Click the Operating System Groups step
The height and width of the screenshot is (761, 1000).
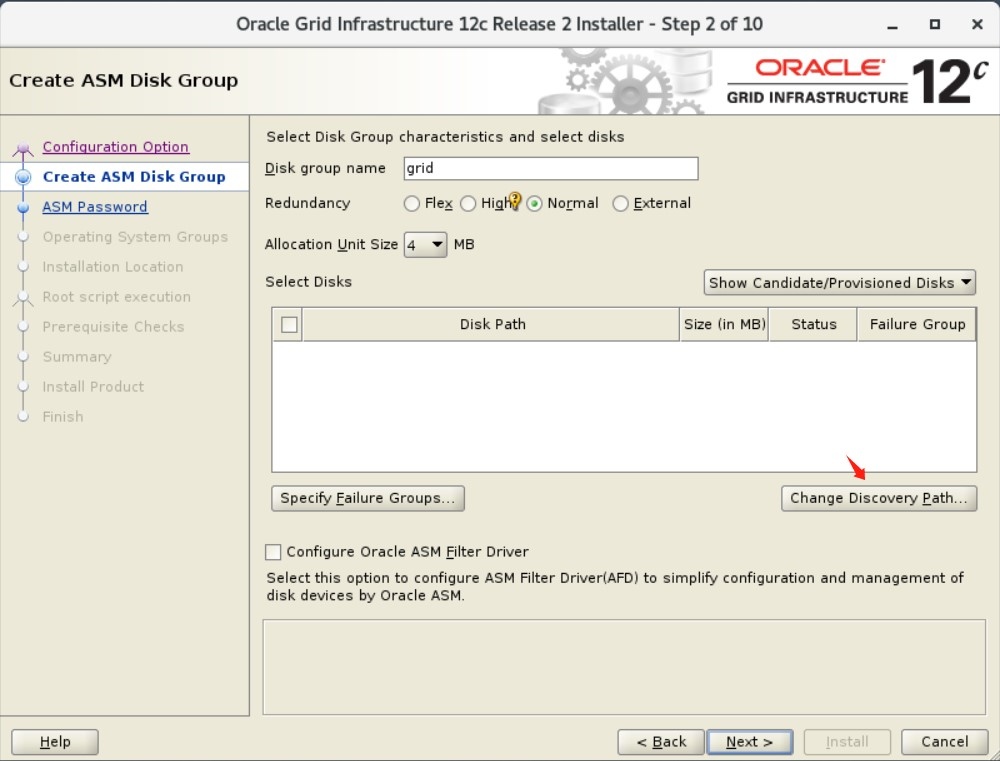(135, 237)
